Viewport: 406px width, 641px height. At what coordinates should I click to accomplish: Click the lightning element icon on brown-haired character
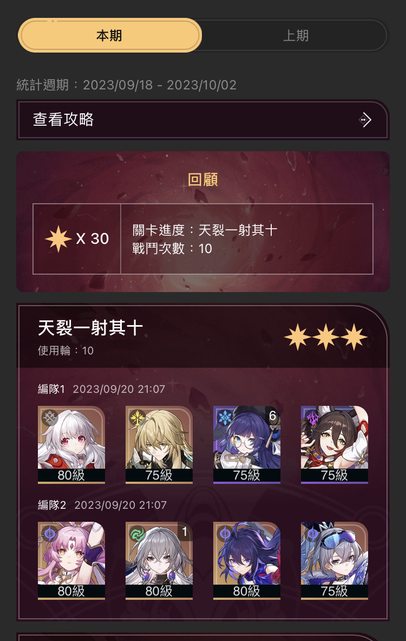click(x=312, y=418)
